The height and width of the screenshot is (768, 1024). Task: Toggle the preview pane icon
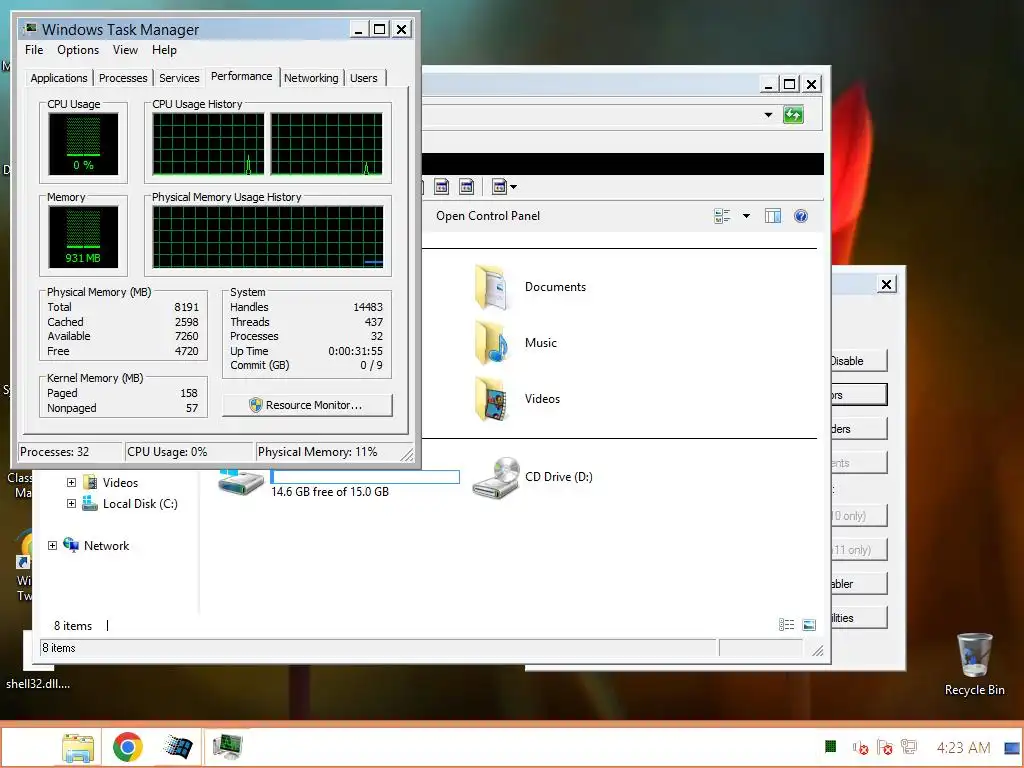(773, 216)
